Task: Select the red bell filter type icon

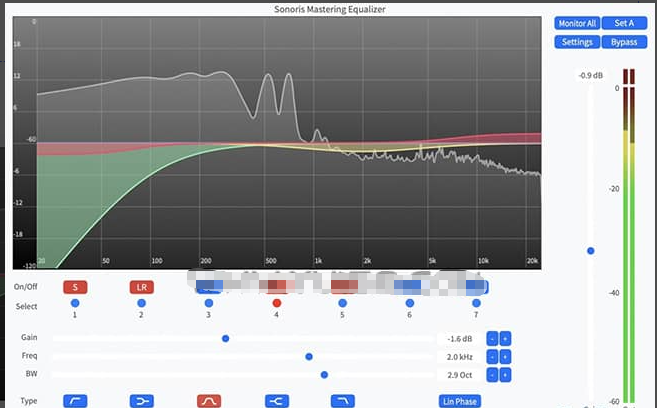Action: [209, 401]
